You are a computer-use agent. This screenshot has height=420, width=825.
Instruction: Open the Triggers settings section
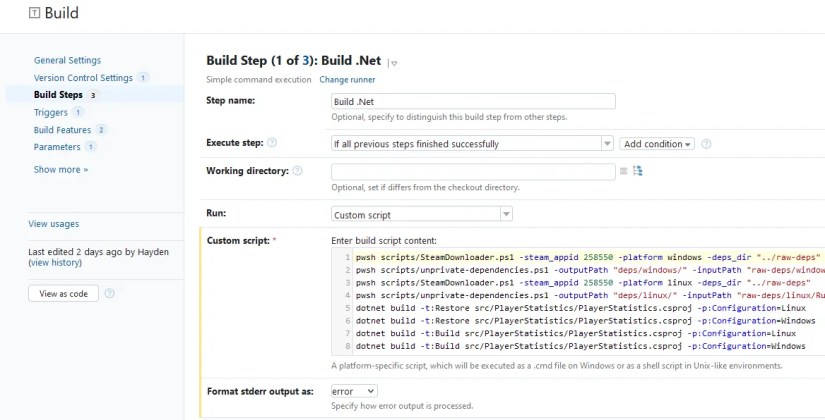51,113
